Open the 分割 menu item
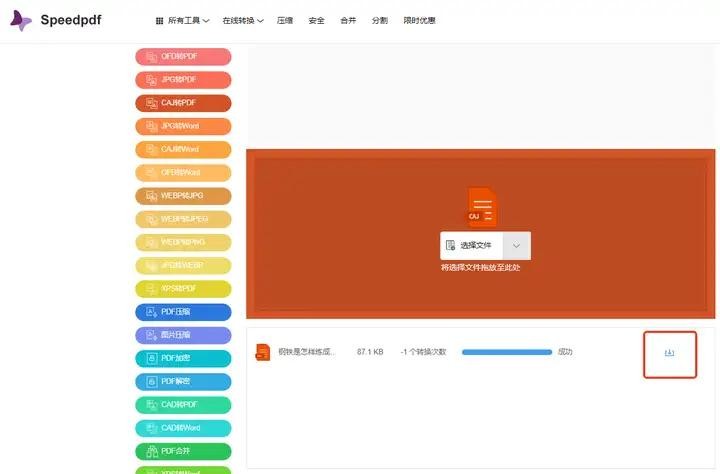This screenshot has width=720, height=474. tap(379, 20)
